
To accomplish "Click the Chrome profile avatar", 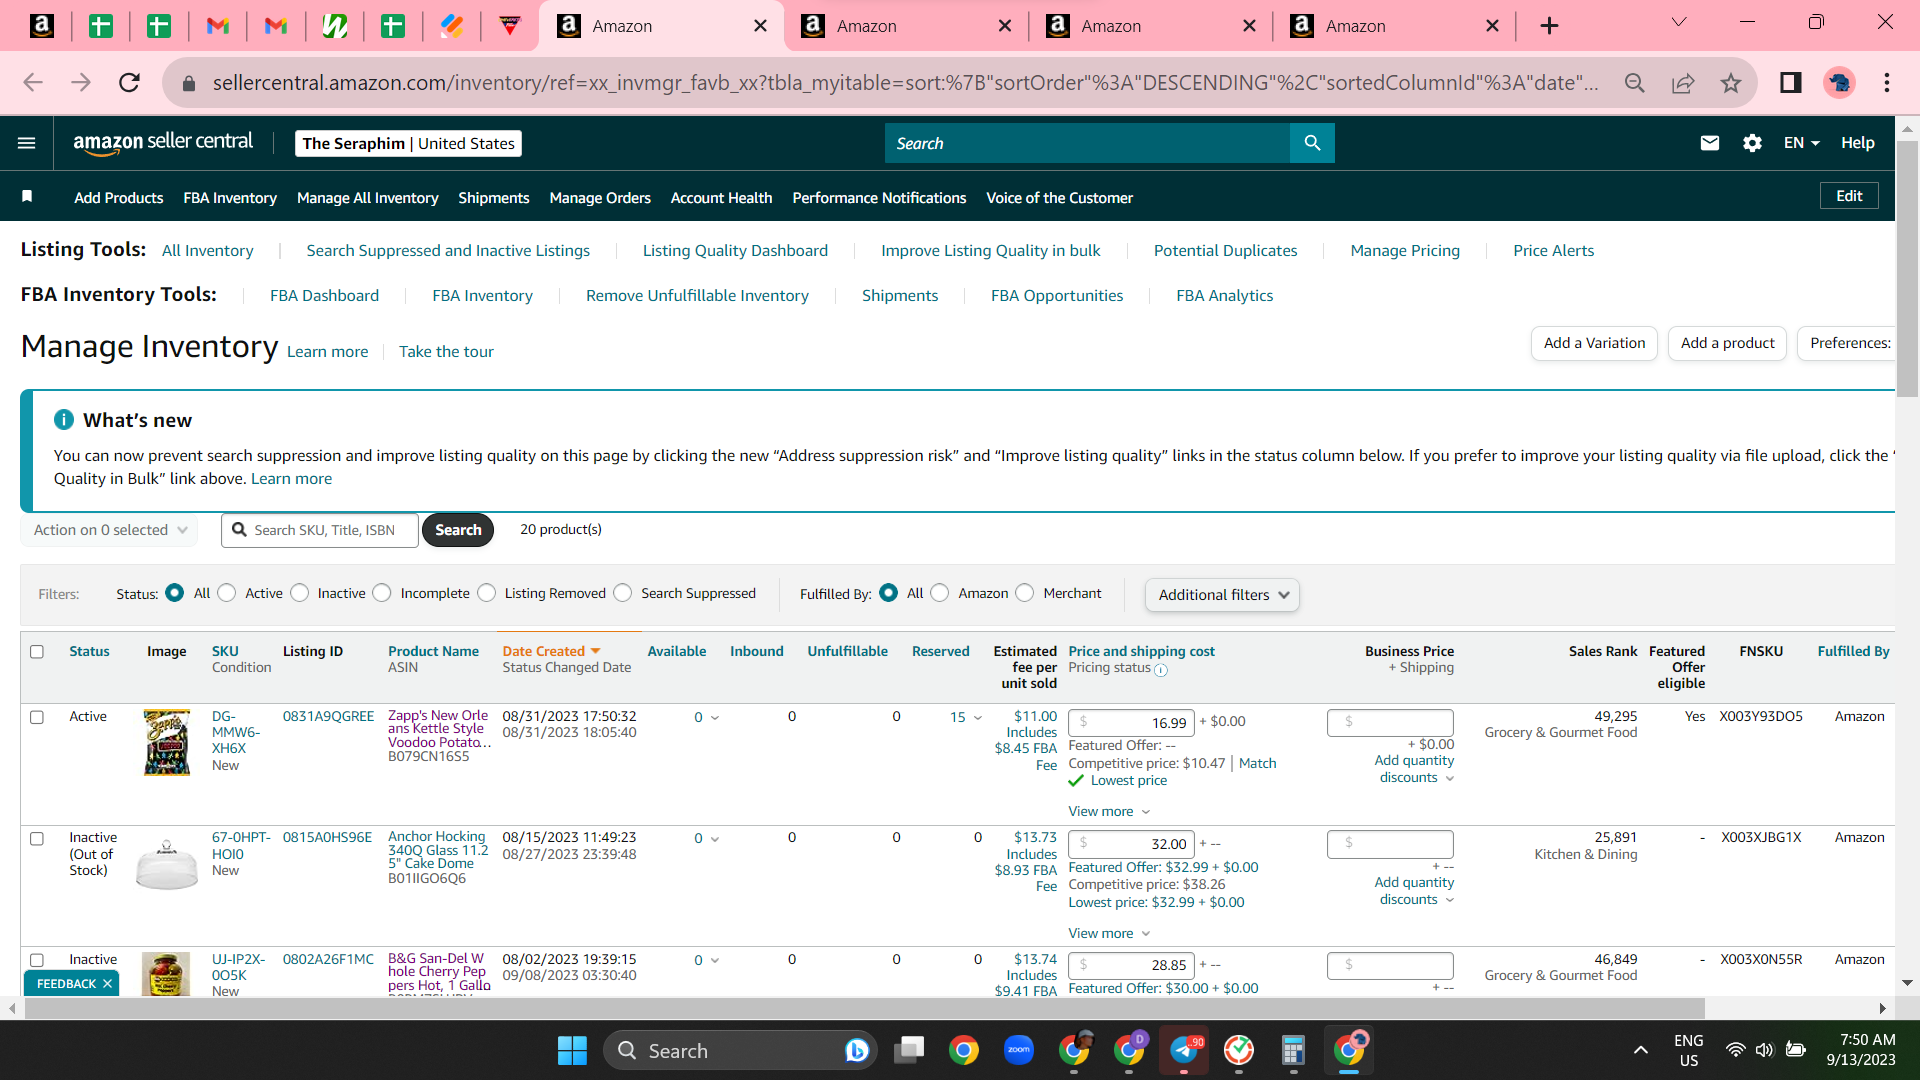I will click(1839, 83).
